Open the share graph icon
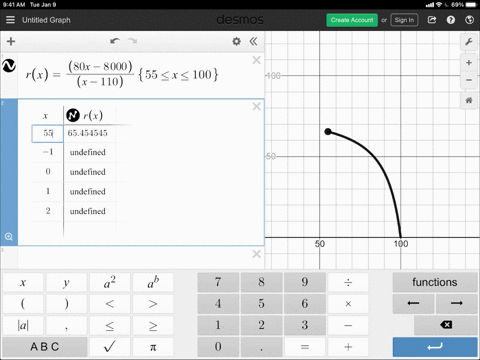 432,20
